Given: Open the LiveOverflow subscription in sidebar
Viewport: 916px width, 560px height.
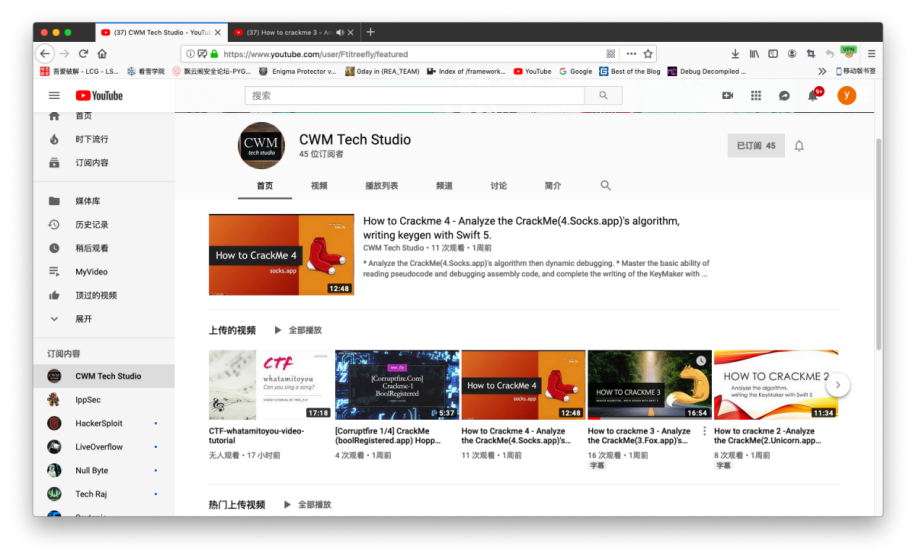Looking at the screenshot, I should coord(103,447).
